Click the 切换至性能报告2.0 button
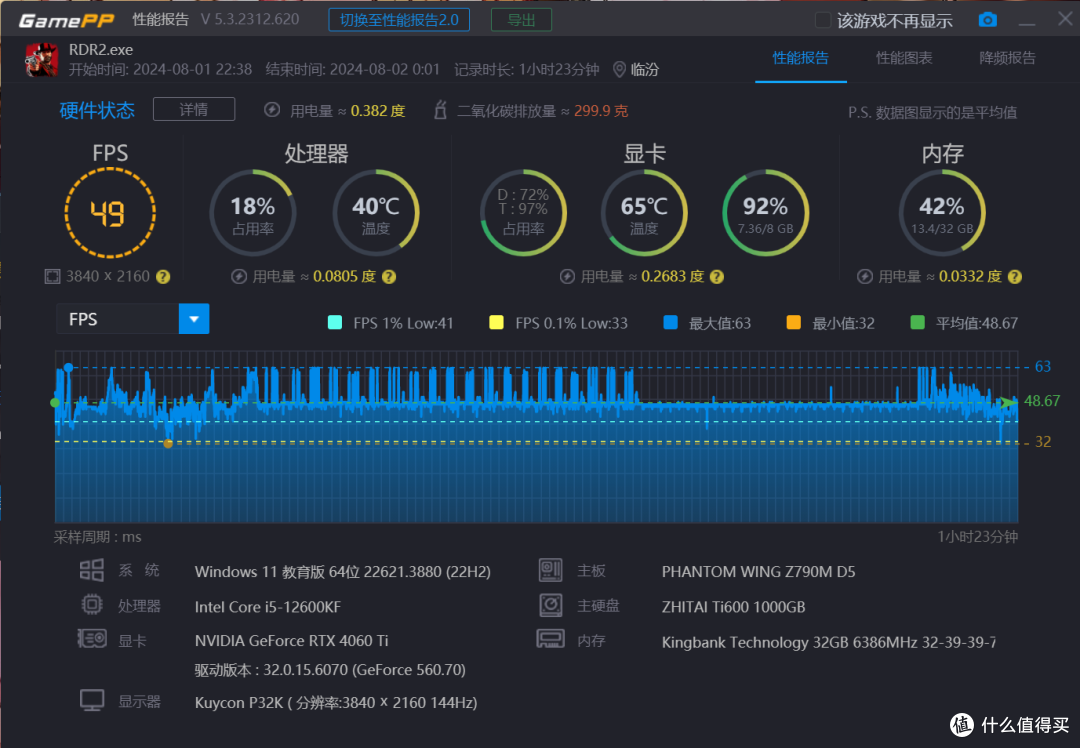 coord(399,20)
